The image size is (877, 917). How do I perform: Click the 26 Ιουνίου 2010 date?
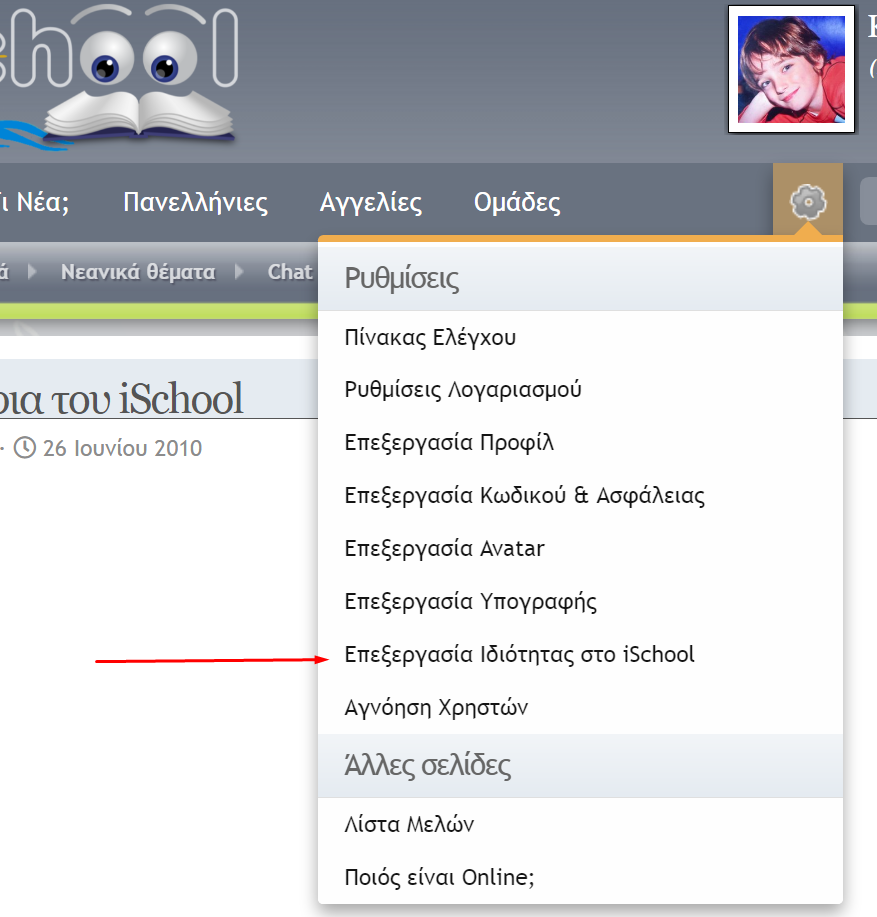[x=122, y=448]
